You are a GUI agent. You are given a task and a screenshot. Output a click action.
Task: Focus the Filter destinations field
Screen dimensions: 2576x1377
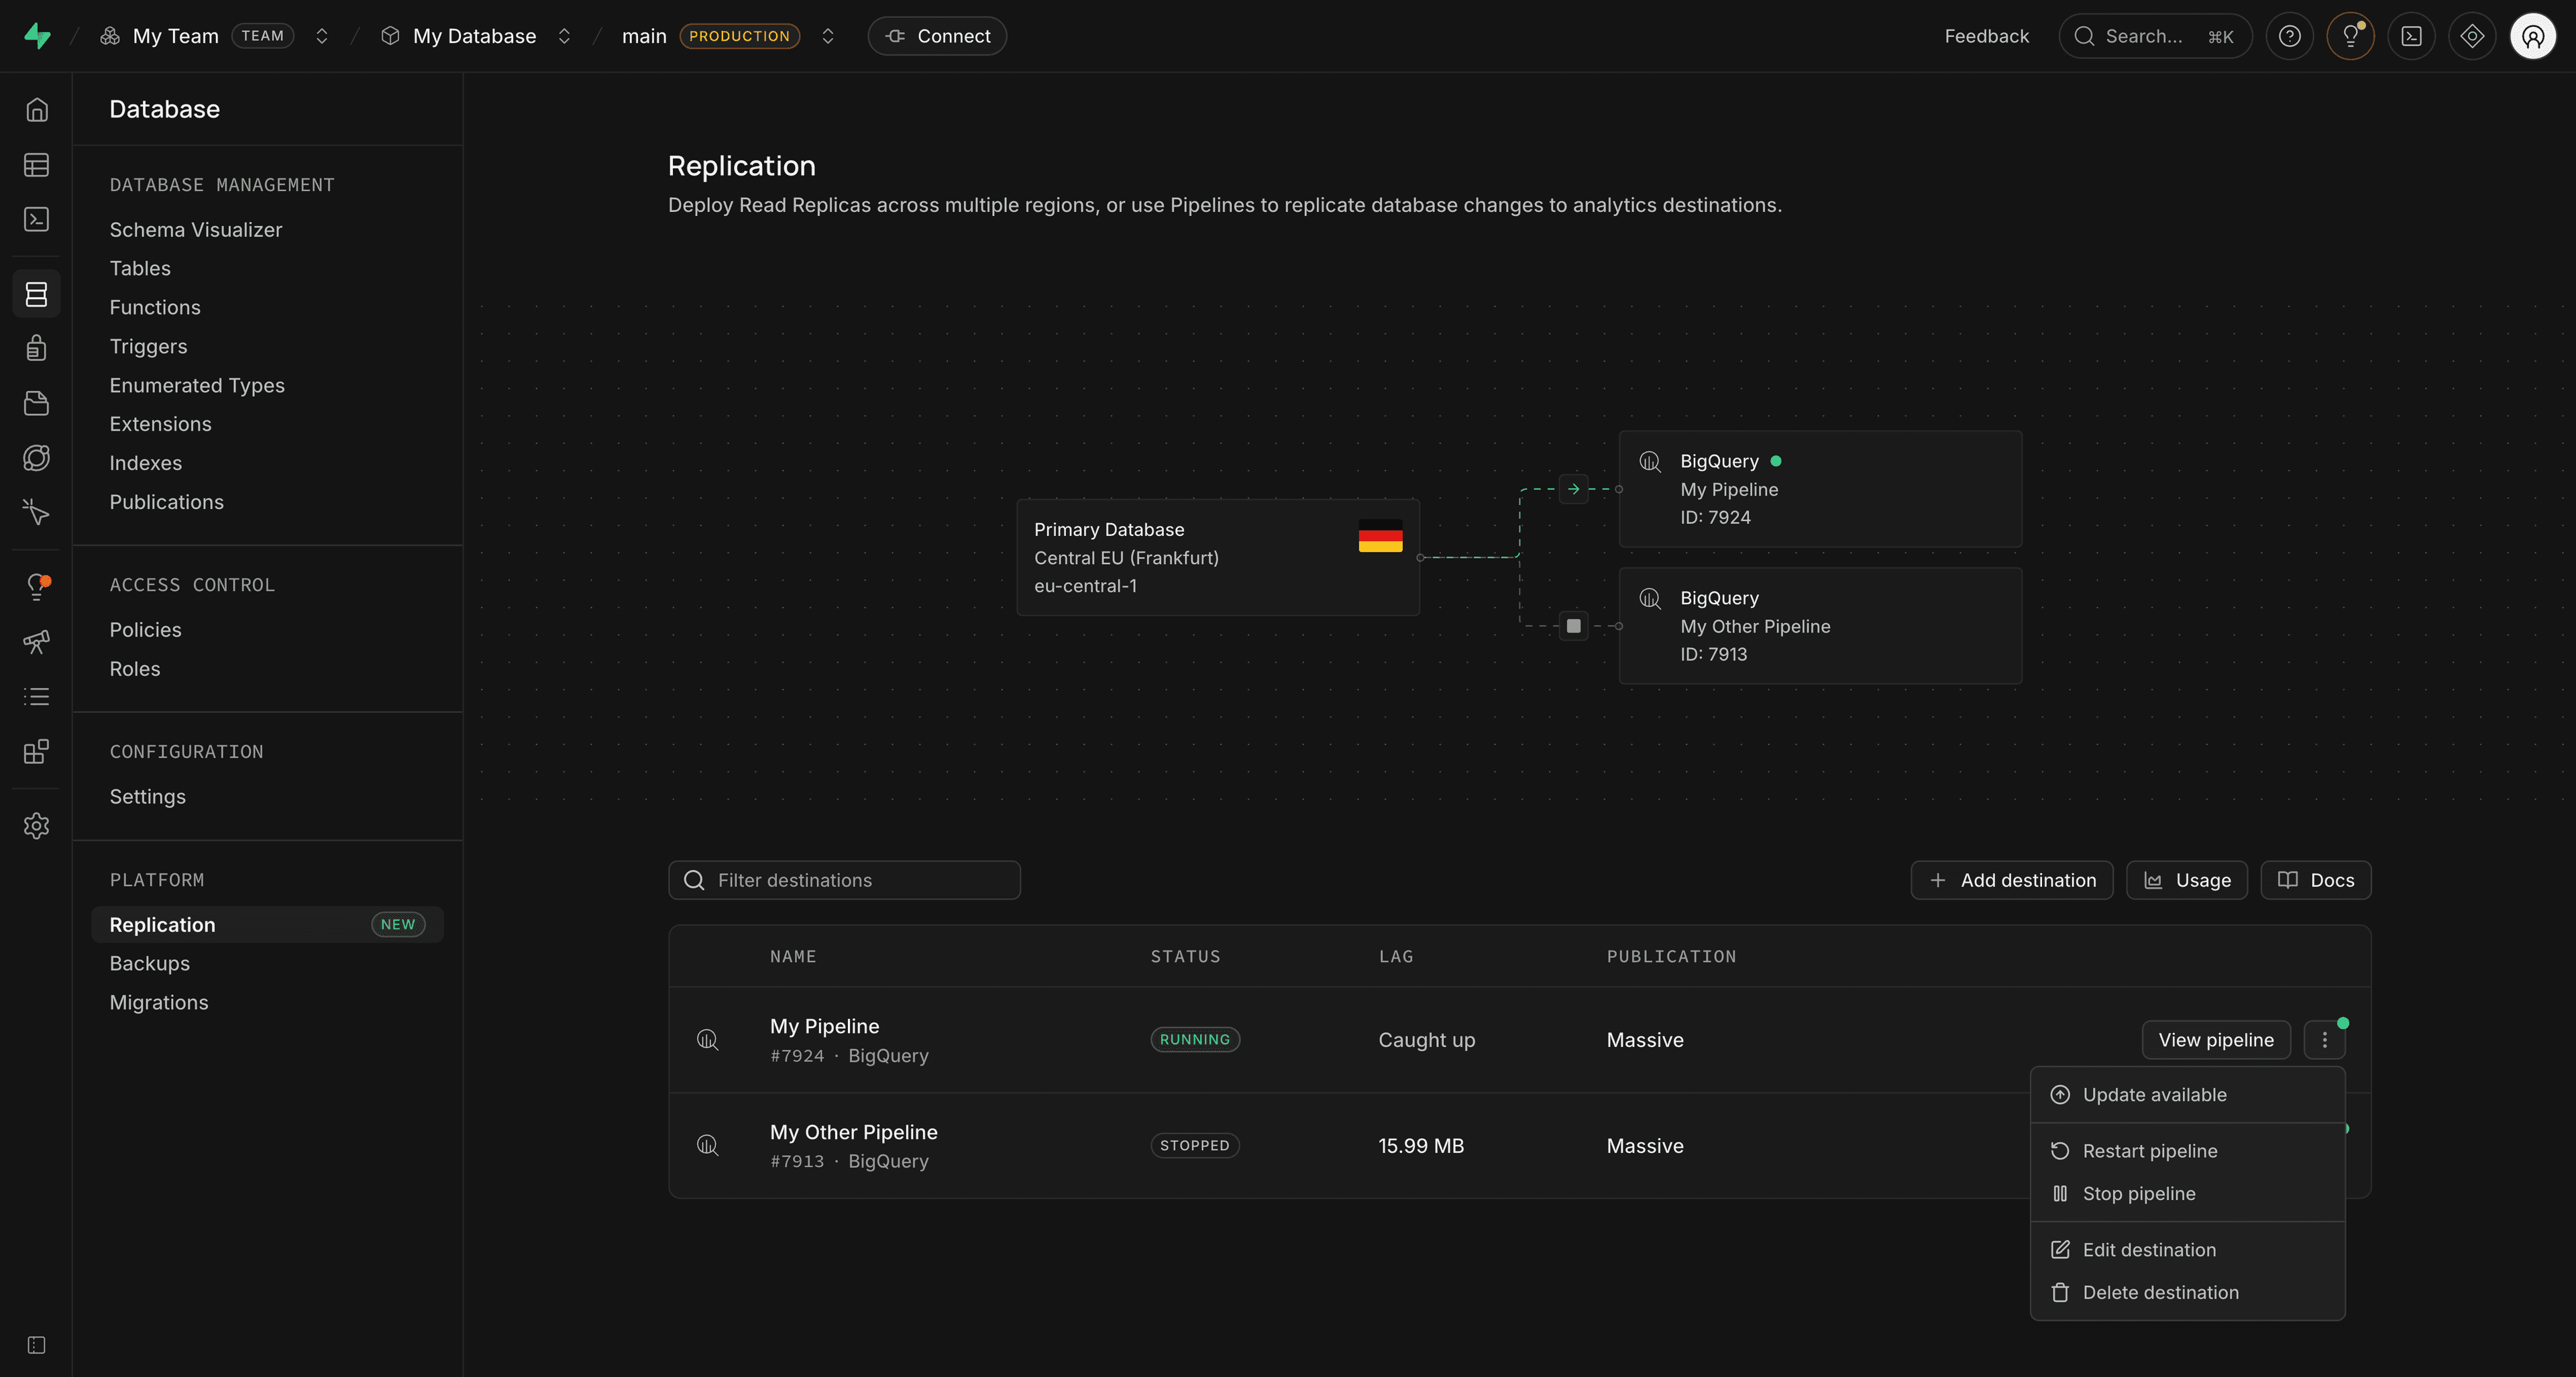[844, 881]
